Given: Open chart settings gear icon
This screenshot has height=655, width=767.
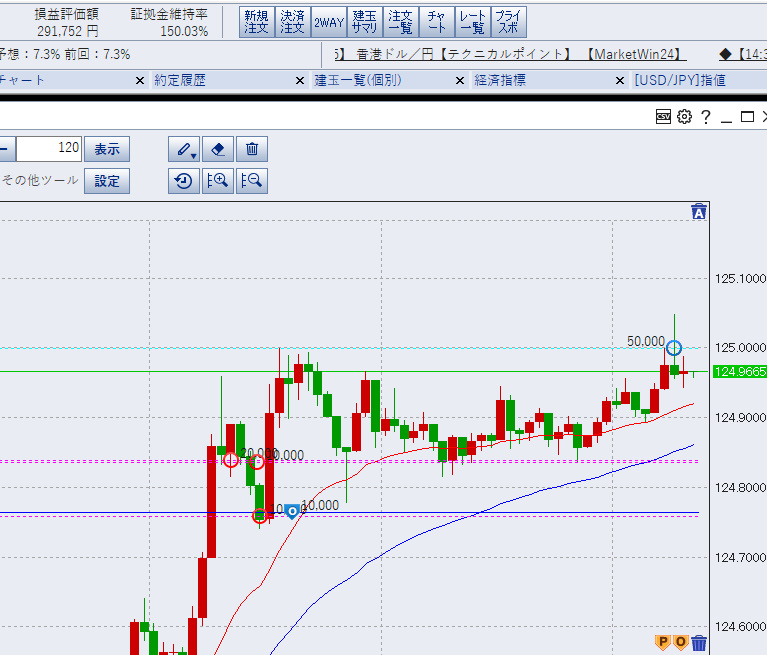Looking at the screenshot, I should point(684,117).
